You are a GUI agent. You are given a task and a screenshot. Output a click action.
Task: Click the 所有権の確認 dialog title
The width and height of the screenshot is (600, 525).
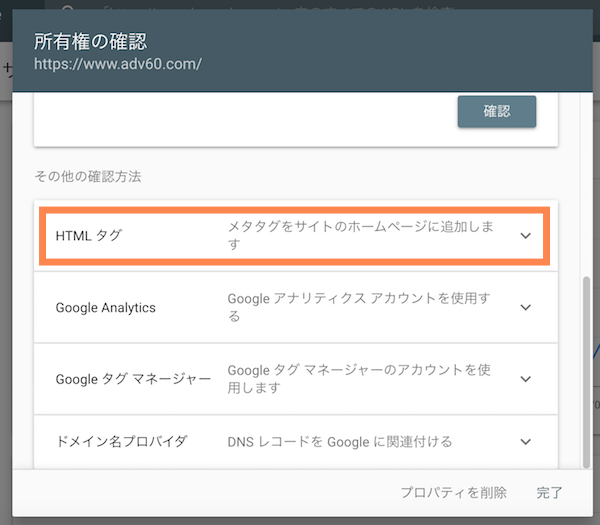point(90,41)
